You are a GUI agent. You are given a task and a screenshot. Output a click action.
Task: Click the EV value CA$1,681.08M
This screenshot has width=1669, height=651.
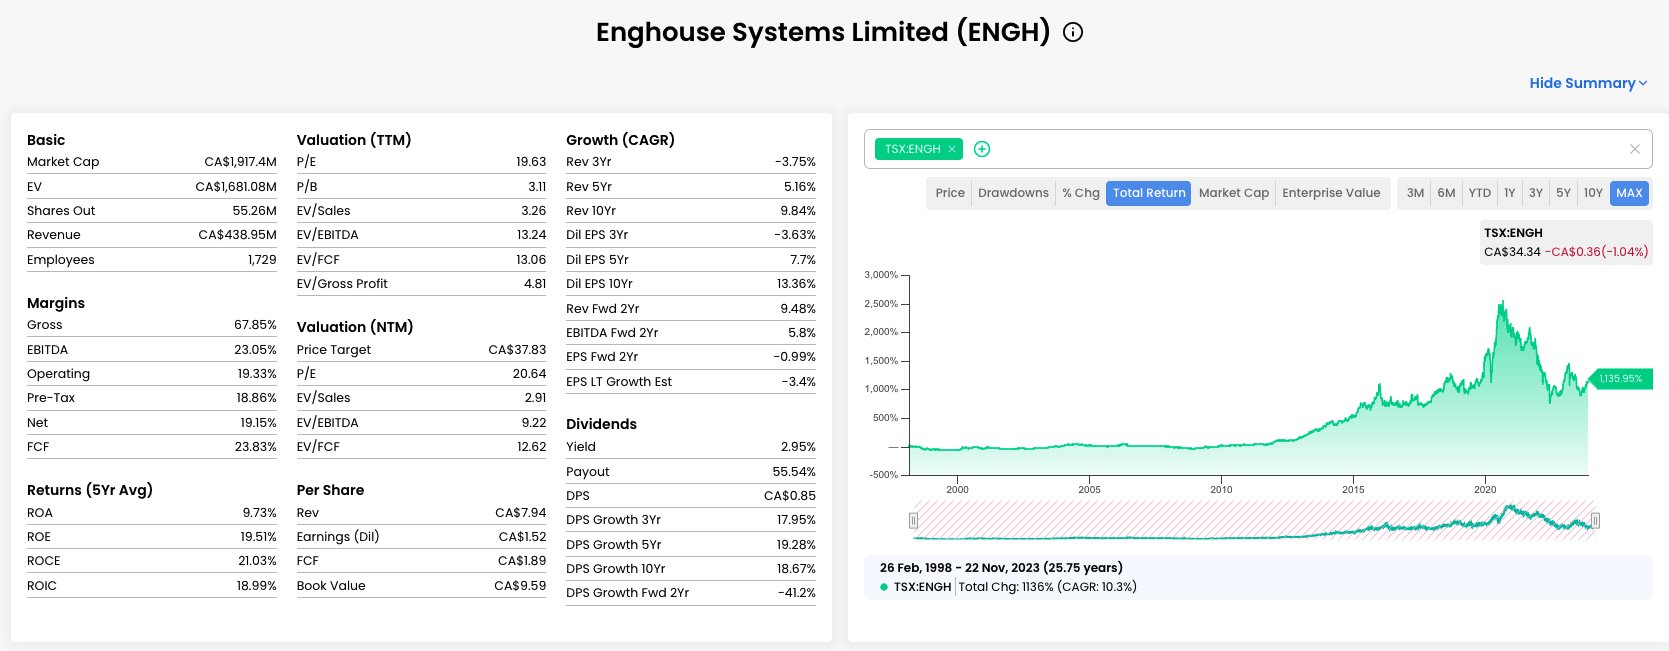(x=236, y=186)
